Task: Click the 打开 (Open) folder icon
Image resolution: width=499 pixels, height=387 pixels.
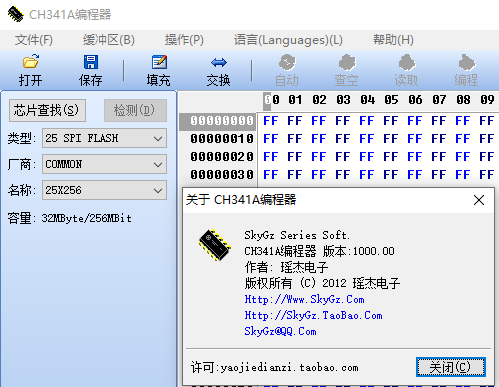Action: tap(31, 62)
